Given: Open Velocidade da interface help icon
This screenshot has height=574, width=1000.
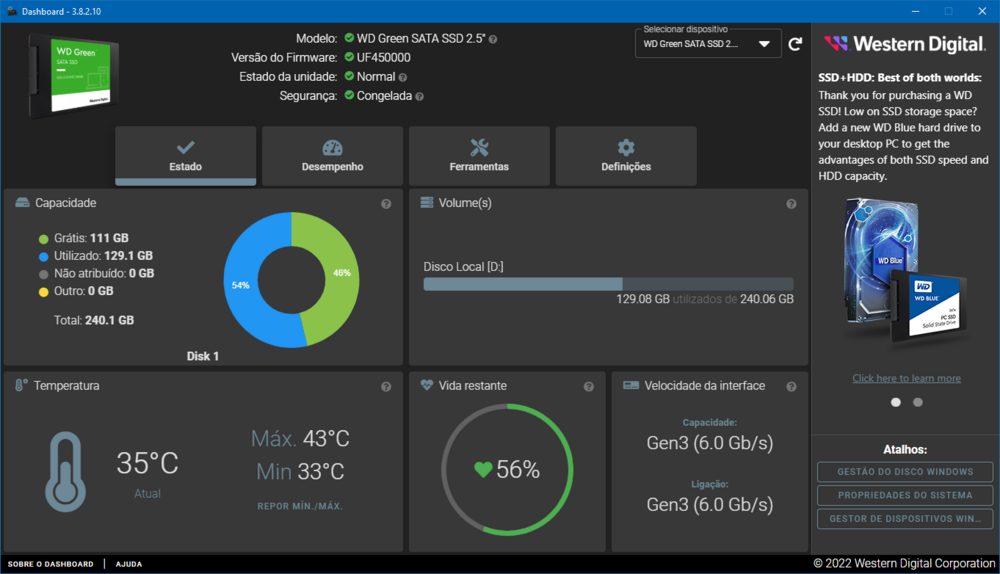Looking at the screenshot, I should (791, 387).
